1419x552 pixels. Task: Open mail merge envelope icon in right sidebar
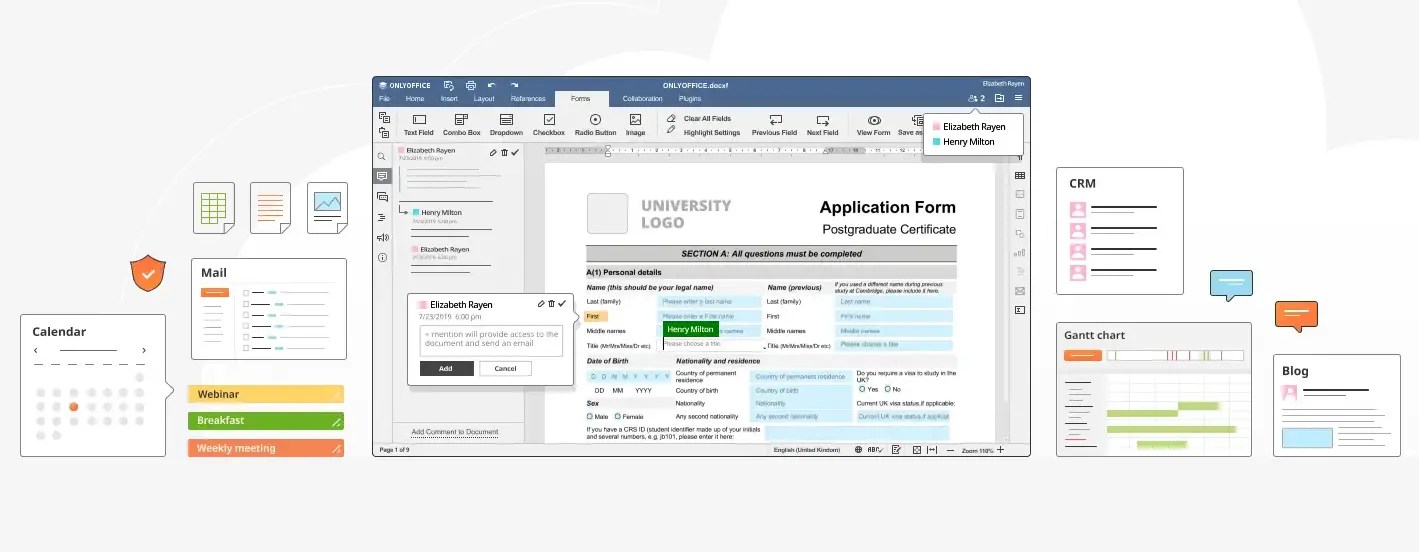[1020, 291]
